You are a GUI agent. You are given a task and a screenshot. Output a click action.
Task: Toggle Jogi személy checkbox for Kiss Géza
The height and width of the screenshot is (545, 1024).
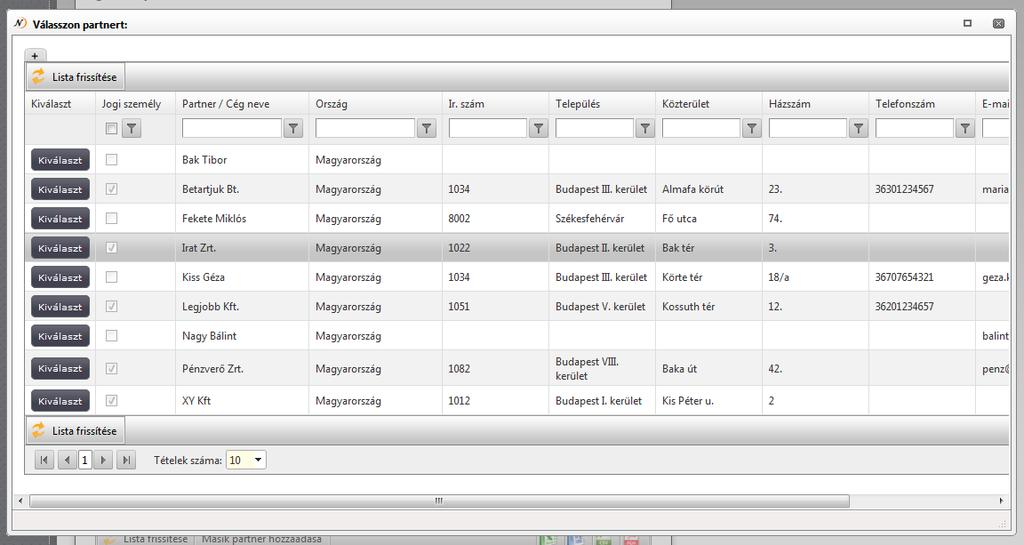[x=112, y=277]
